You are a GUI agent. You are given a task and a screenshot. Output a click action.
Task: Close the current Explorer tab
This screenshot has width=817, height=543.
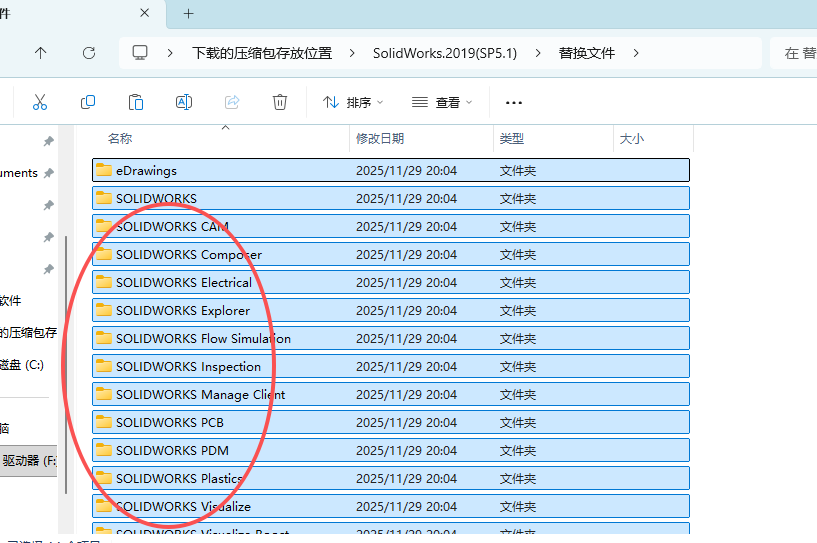click(145, 13)
